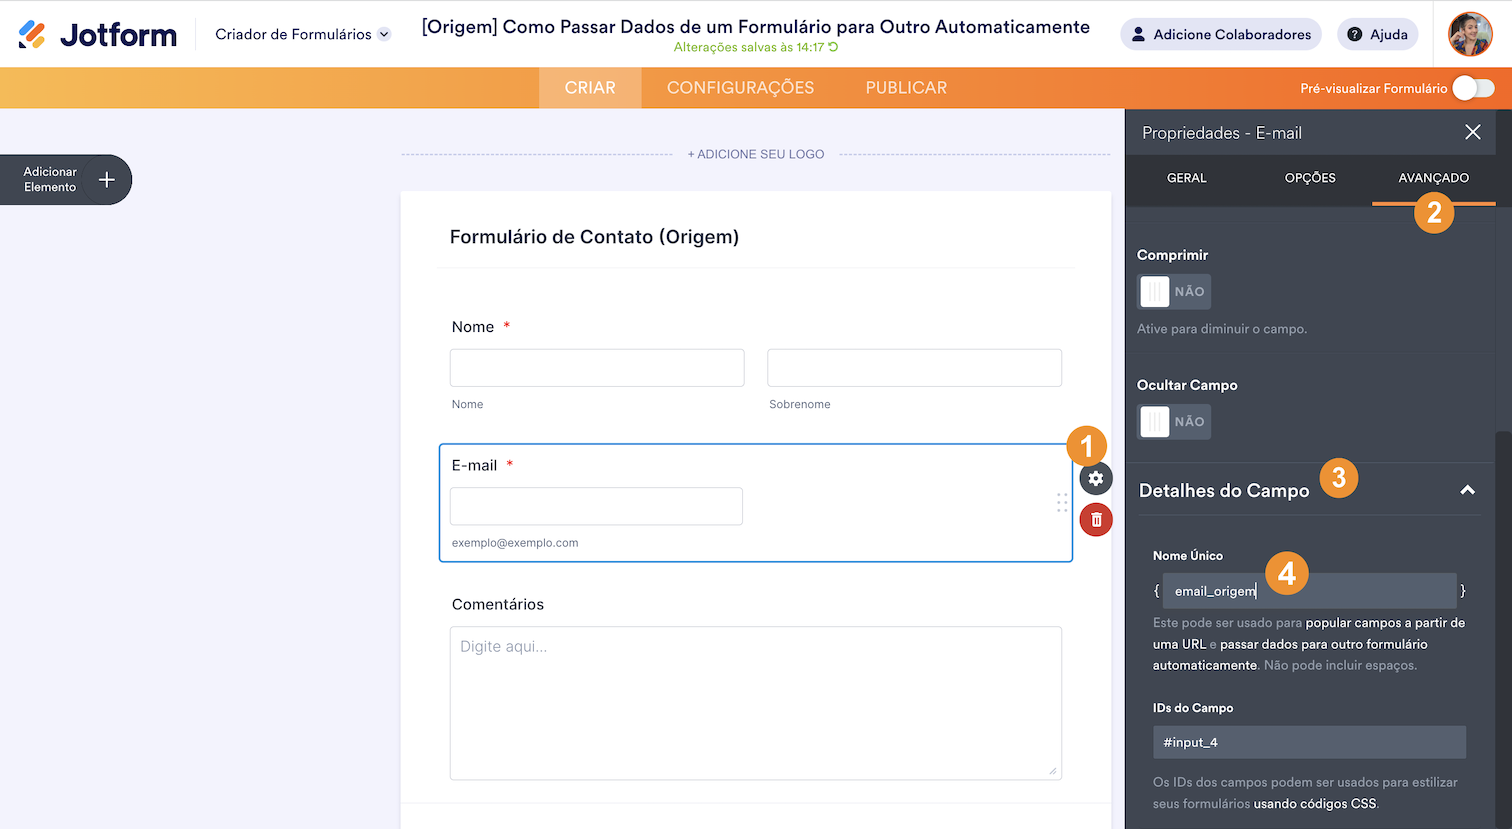Click the revert changes icon beside save time
Viewport: 1512px width, 829px height.
click(x=833, y=47)
